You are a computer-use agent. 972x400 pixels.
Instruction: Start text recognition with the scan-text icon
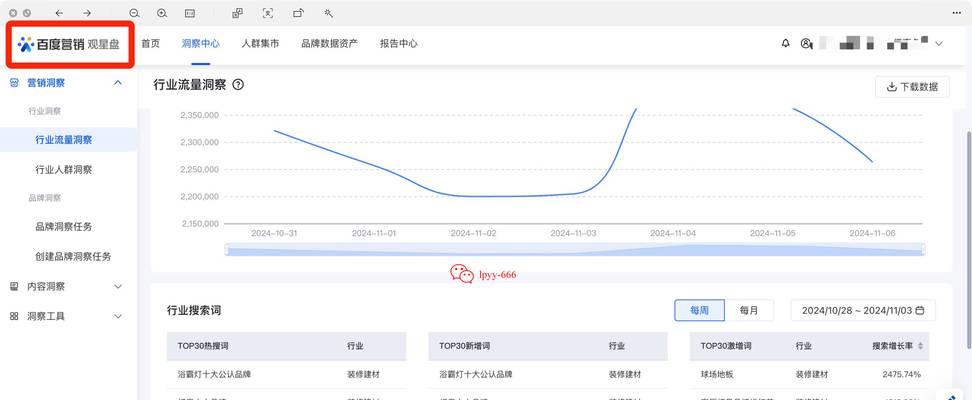pyautogui.click(x=268, y=13)
